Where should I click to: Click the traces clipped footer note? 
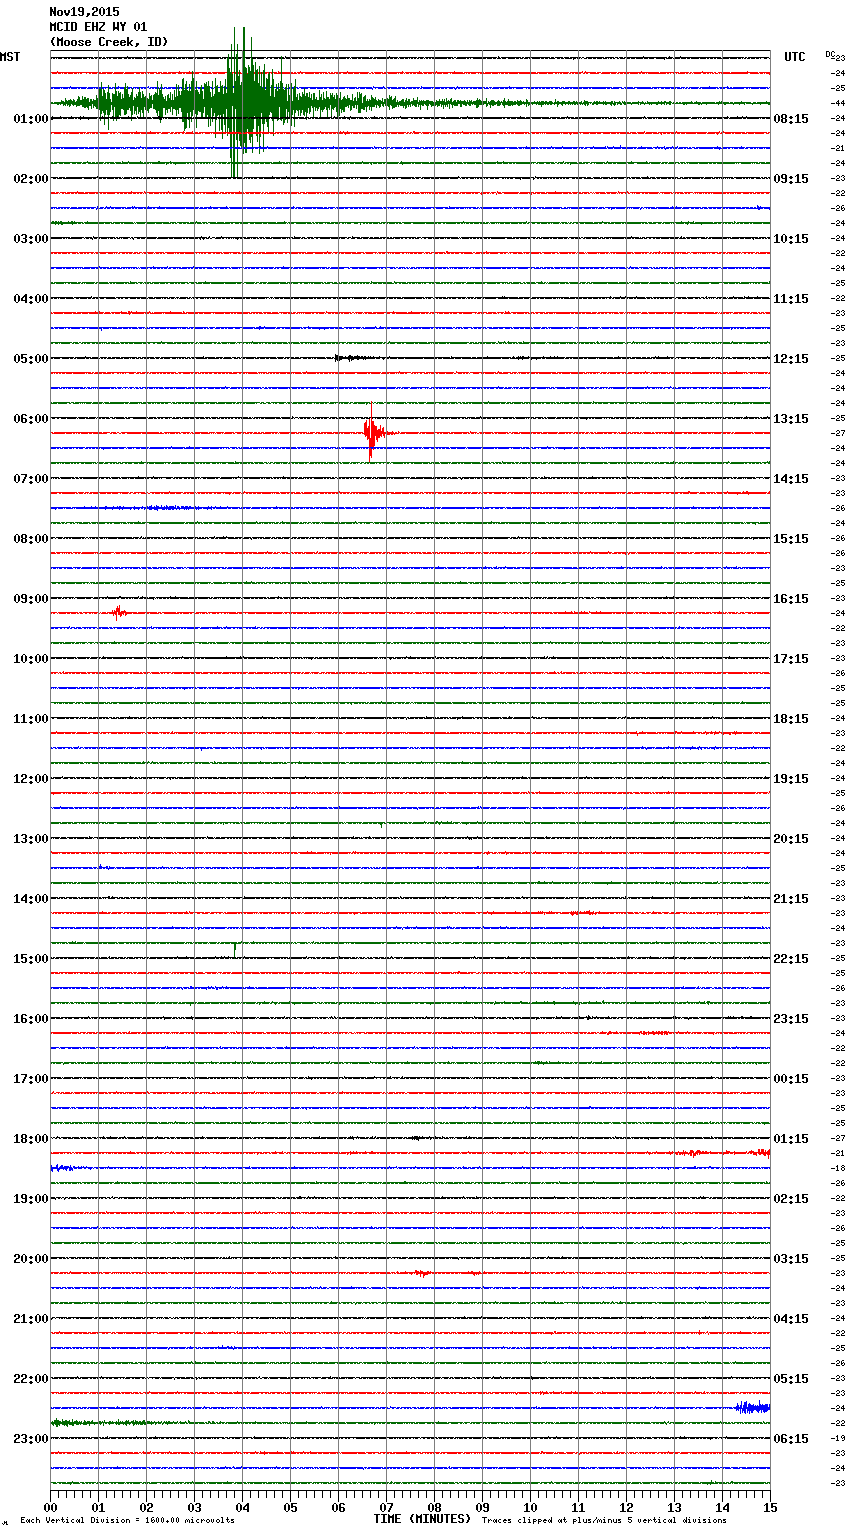click(x=604, y=1521)
